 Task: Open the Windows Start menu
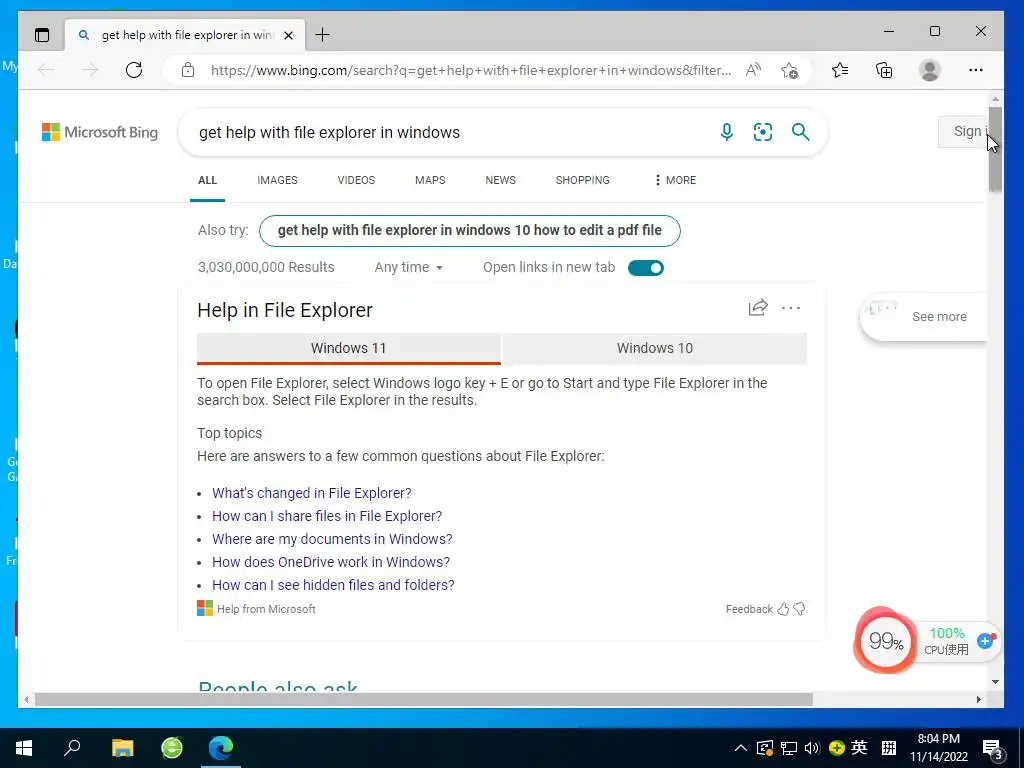[x=24, y=748]
